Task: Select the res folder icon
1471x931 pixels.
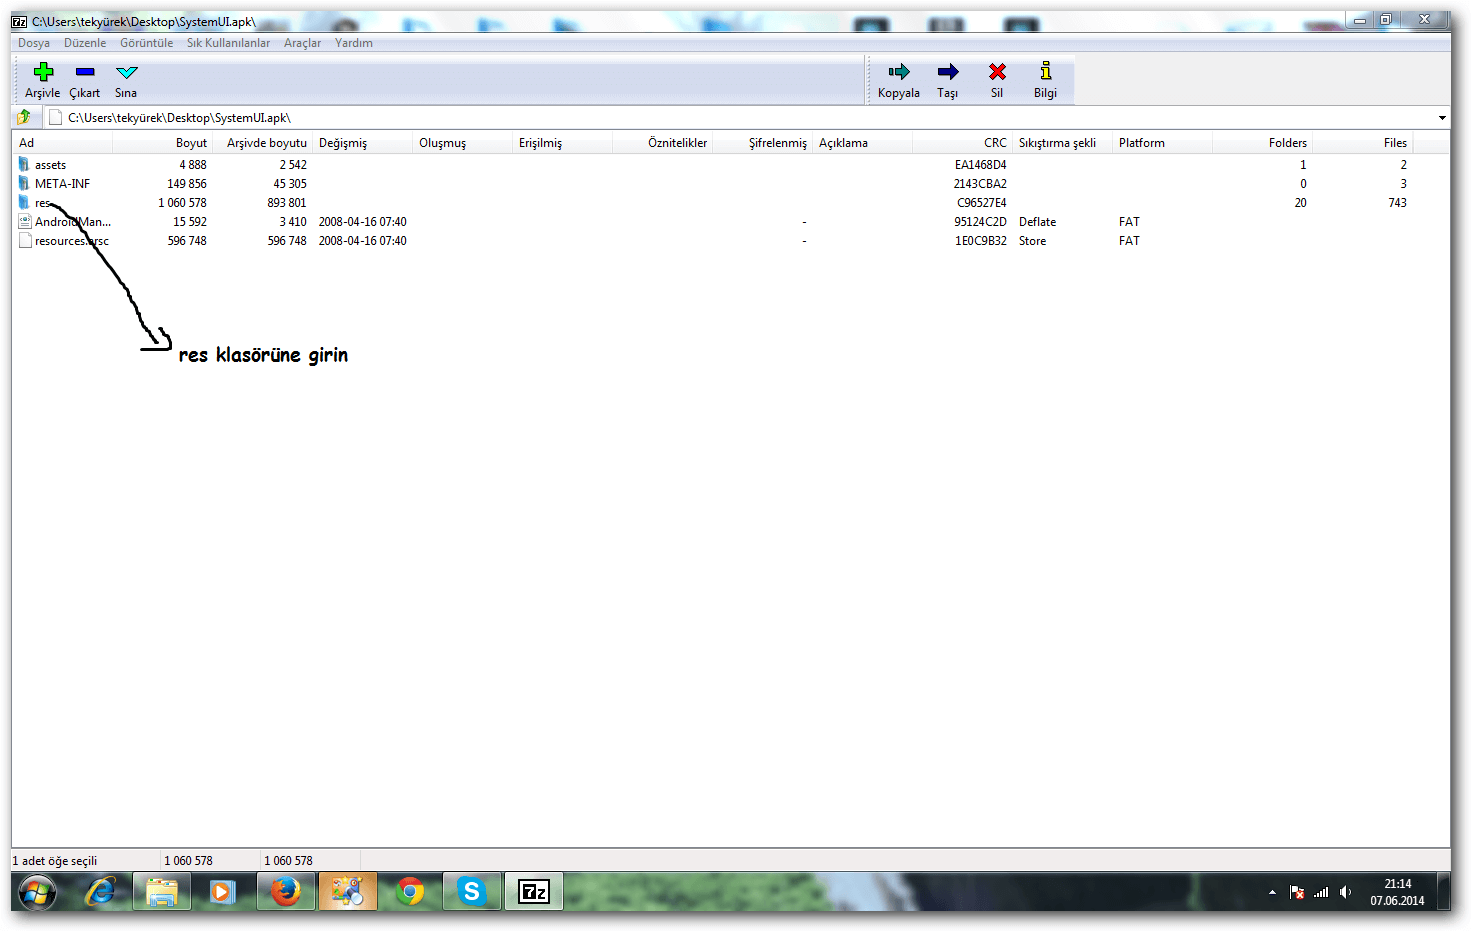Action: 24,203
